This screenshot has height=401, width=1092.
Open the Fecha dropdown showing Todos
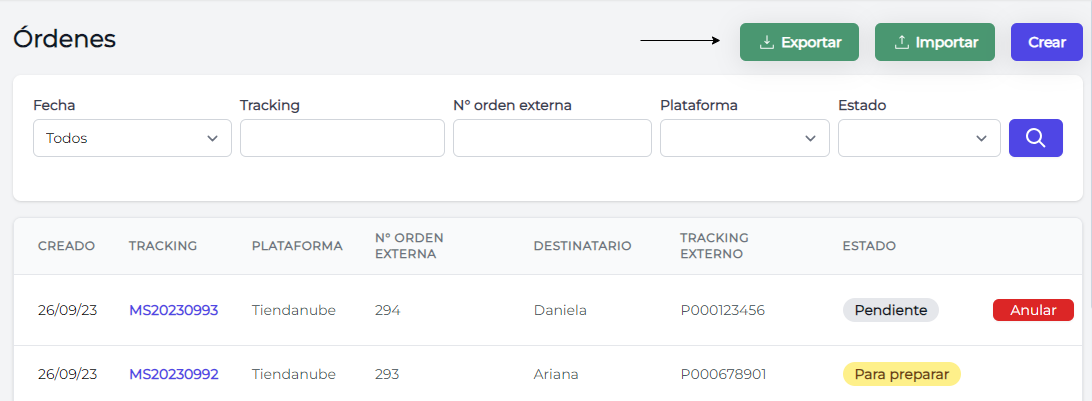tap(132, 138)
